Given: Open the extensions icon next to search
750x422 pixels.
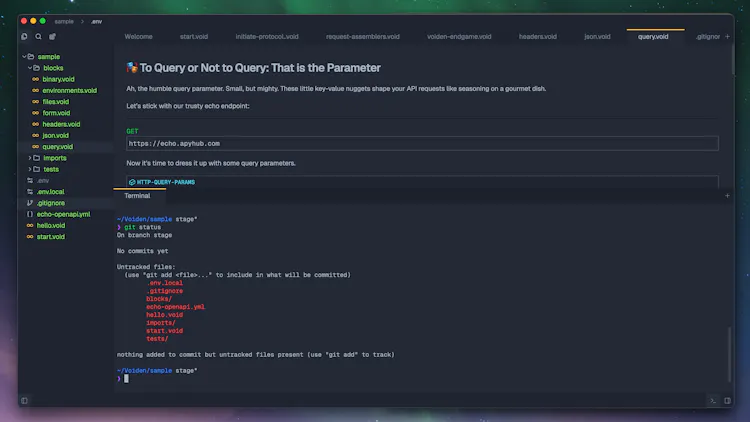Looking at the screenshot, I should [52, 36].
